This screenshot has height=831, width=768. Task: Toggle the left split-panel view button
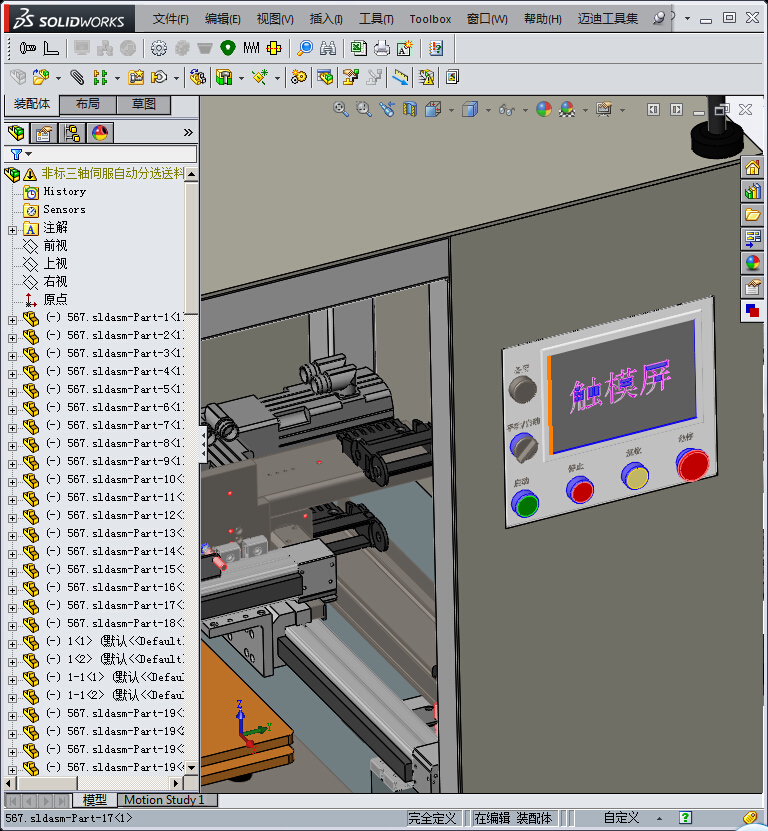[653, 109]
